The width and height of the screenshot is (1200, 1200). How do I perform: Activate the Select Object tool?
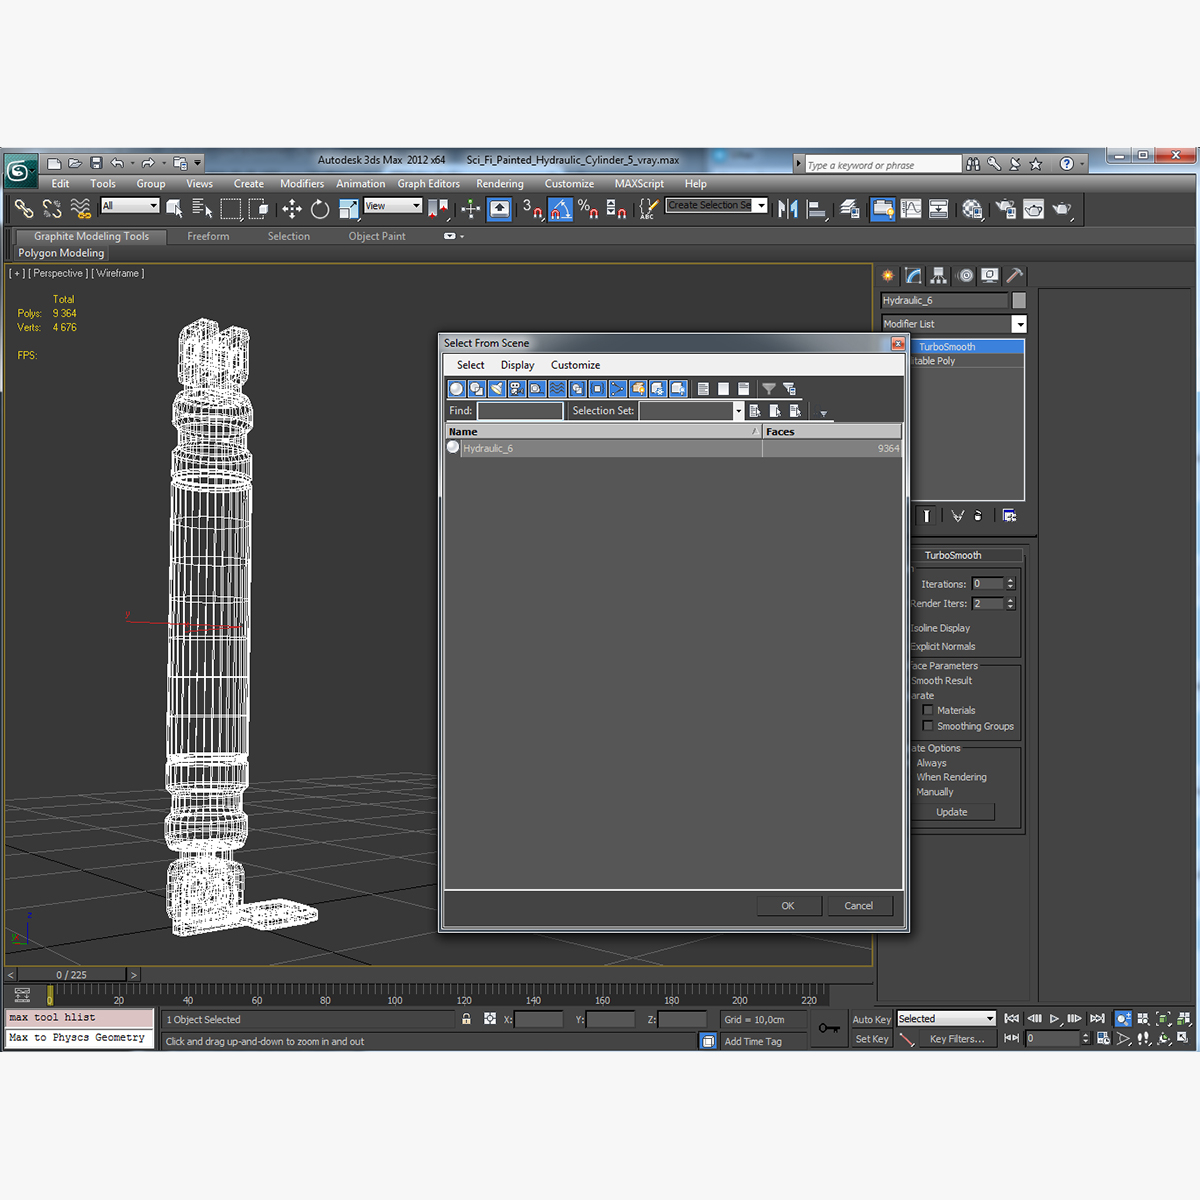coord(174,208)
